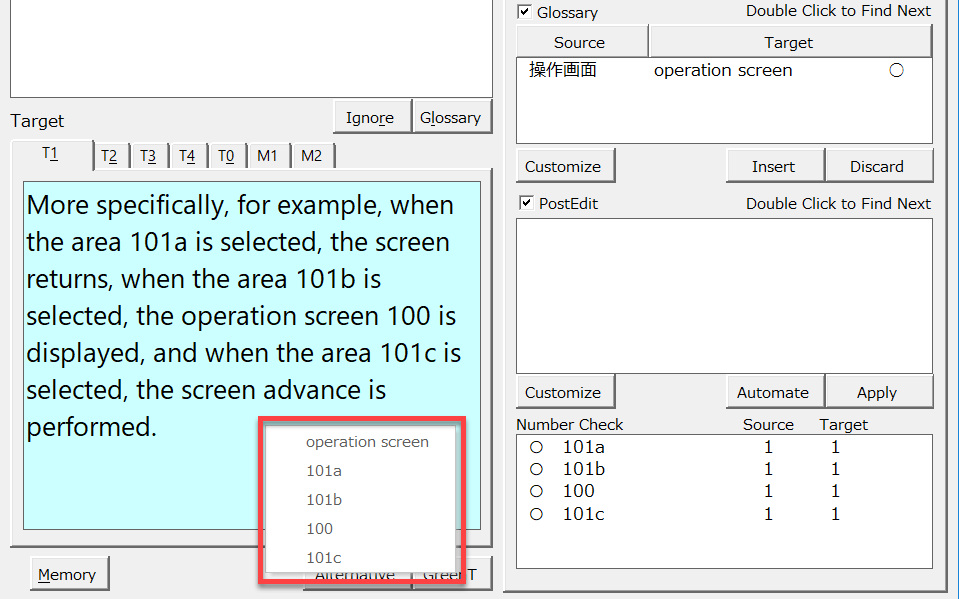Click the Glossary button above target
Image resolution: width=959 pixels, height=599 pixels.
[450, 117]
